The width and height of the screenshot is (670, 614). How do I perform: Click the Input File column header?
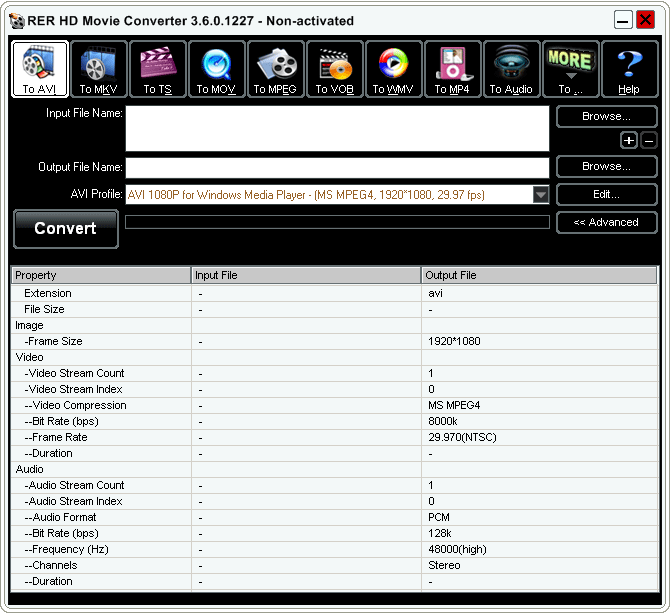click(306, 275)
